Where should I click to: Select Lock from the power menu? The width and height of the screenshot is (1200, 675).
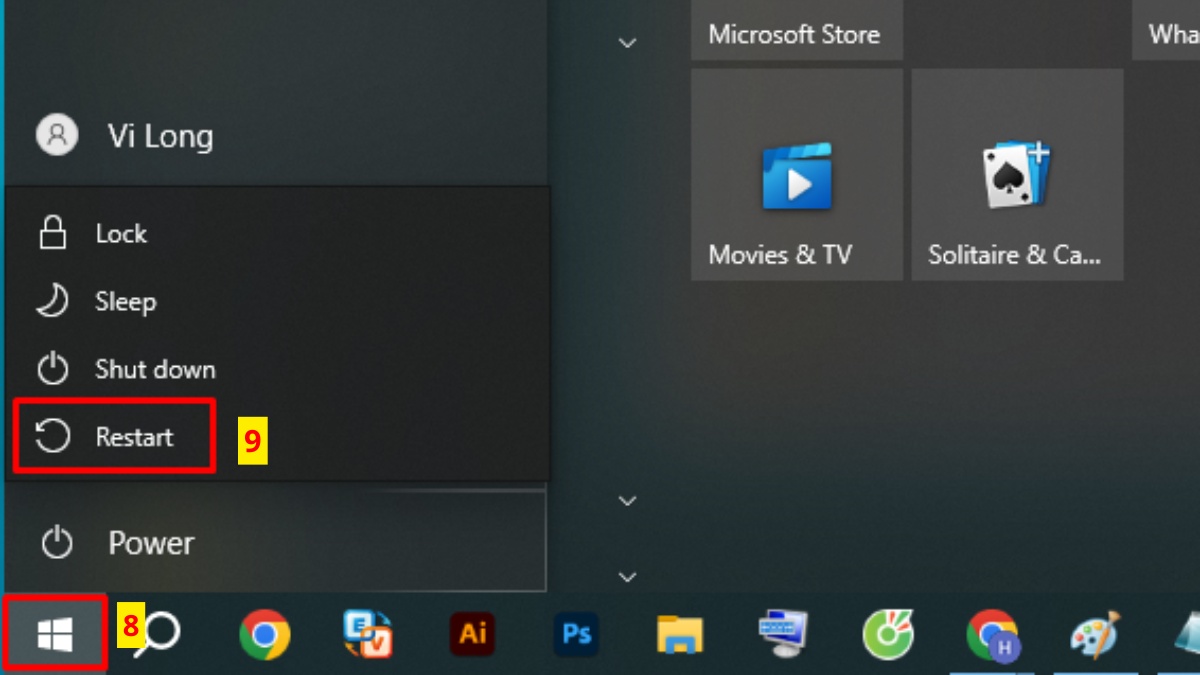(276, 234)
